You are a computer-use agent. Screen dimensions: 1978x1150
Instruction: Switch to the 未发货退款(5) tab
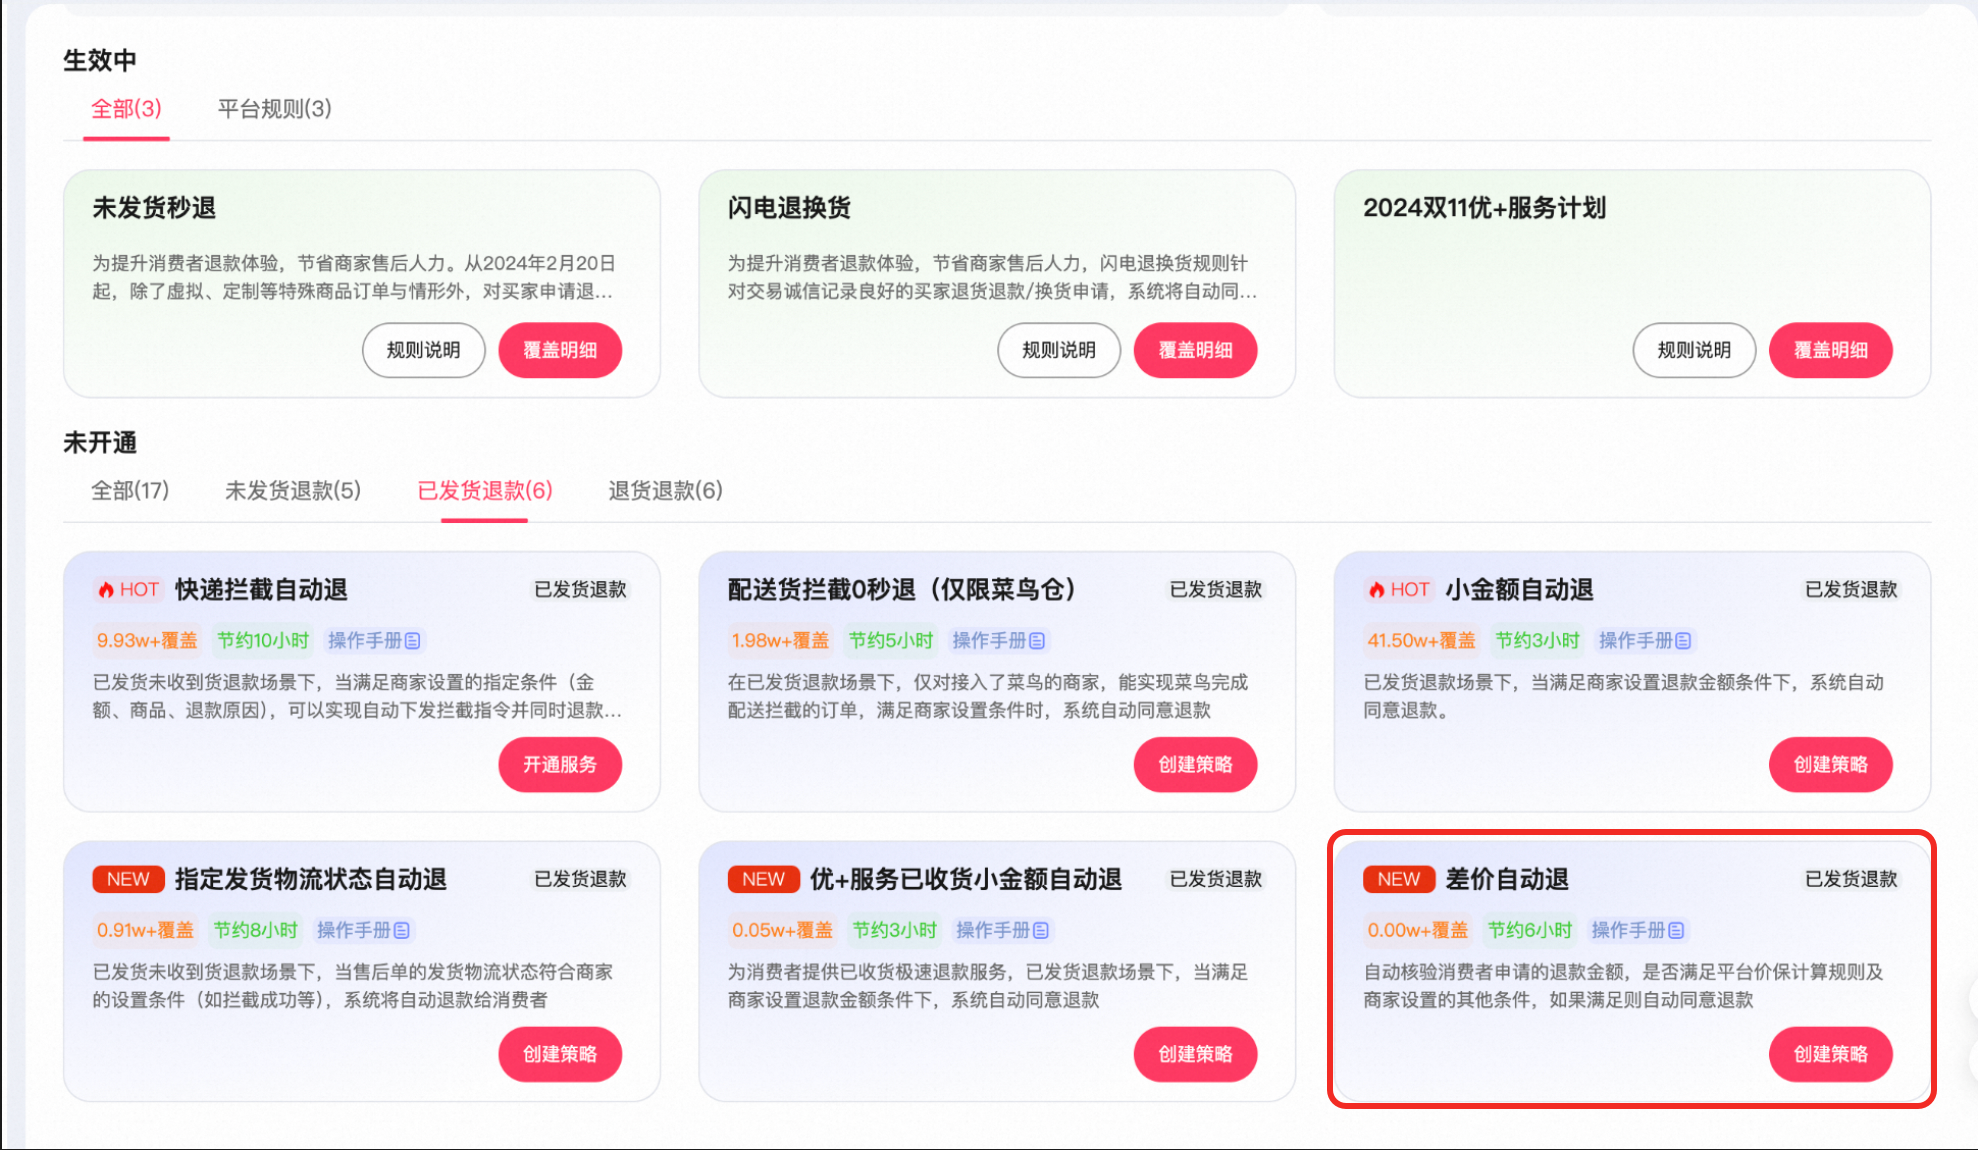tap(292, 491)
